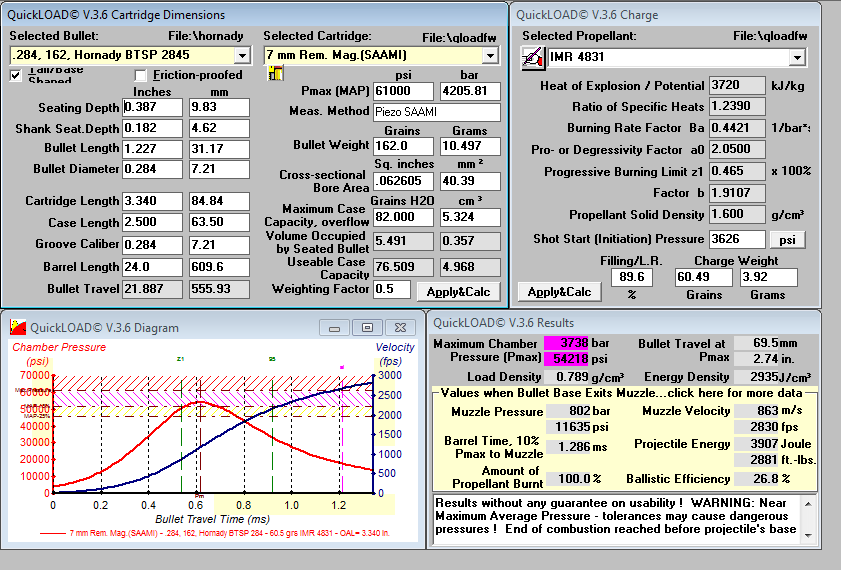841x570 pixels.
Task: Click the Projectile Energy 3907 Joule value
Action: [x=756, y=444]
